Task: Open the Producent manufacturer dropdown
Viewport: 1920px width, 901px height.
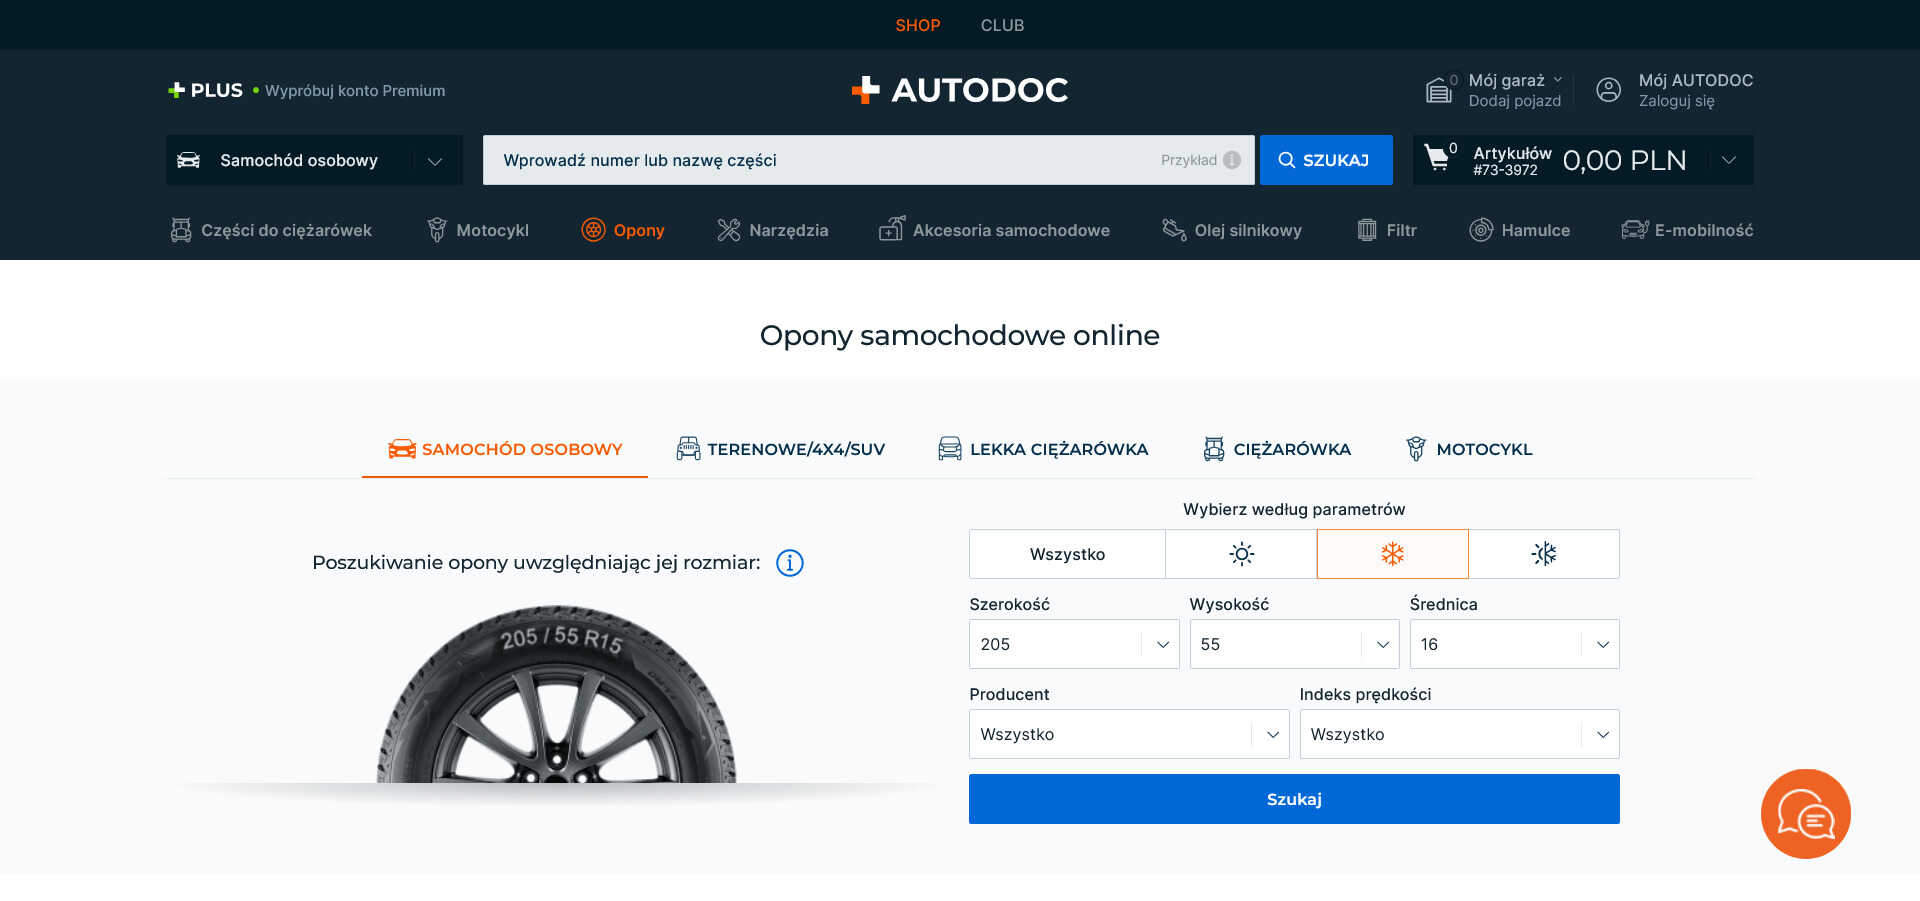Action: pyautogui.click(x=1128, y=734)
